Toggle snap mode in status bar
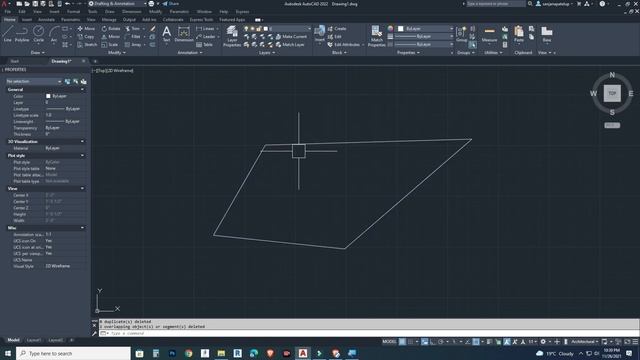 click(x=411, y=342)
